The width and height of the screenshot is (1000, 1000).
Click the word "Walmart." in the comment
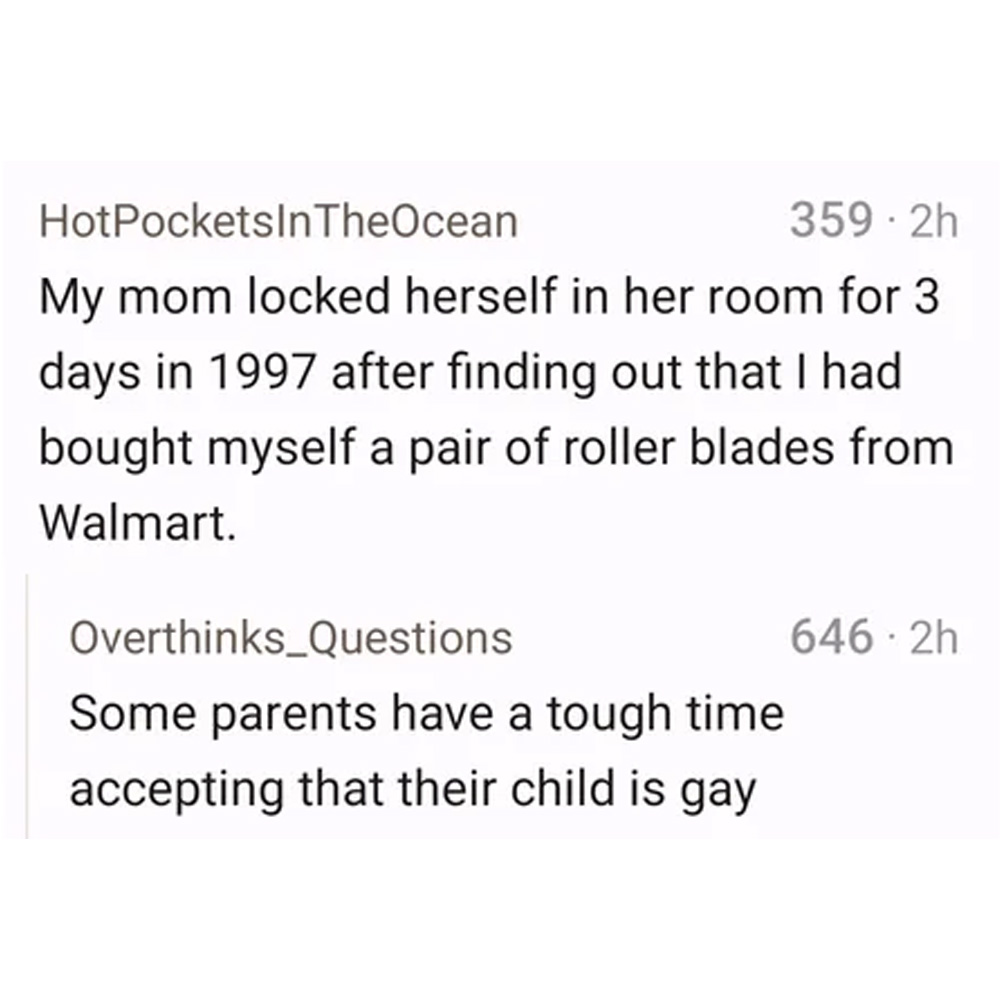[138, 523]
